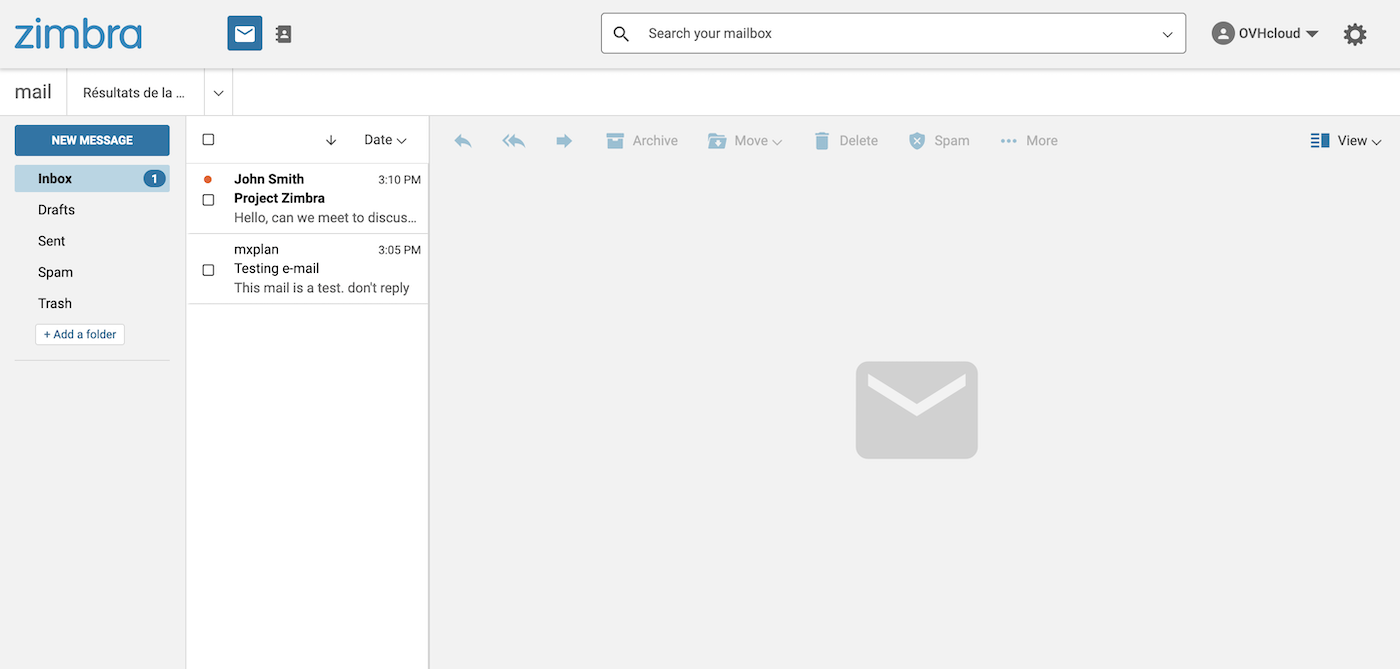The width and height of the screenshot is (1400, 669).
Task: Open the Mail app icon
Action: [244, 32]
